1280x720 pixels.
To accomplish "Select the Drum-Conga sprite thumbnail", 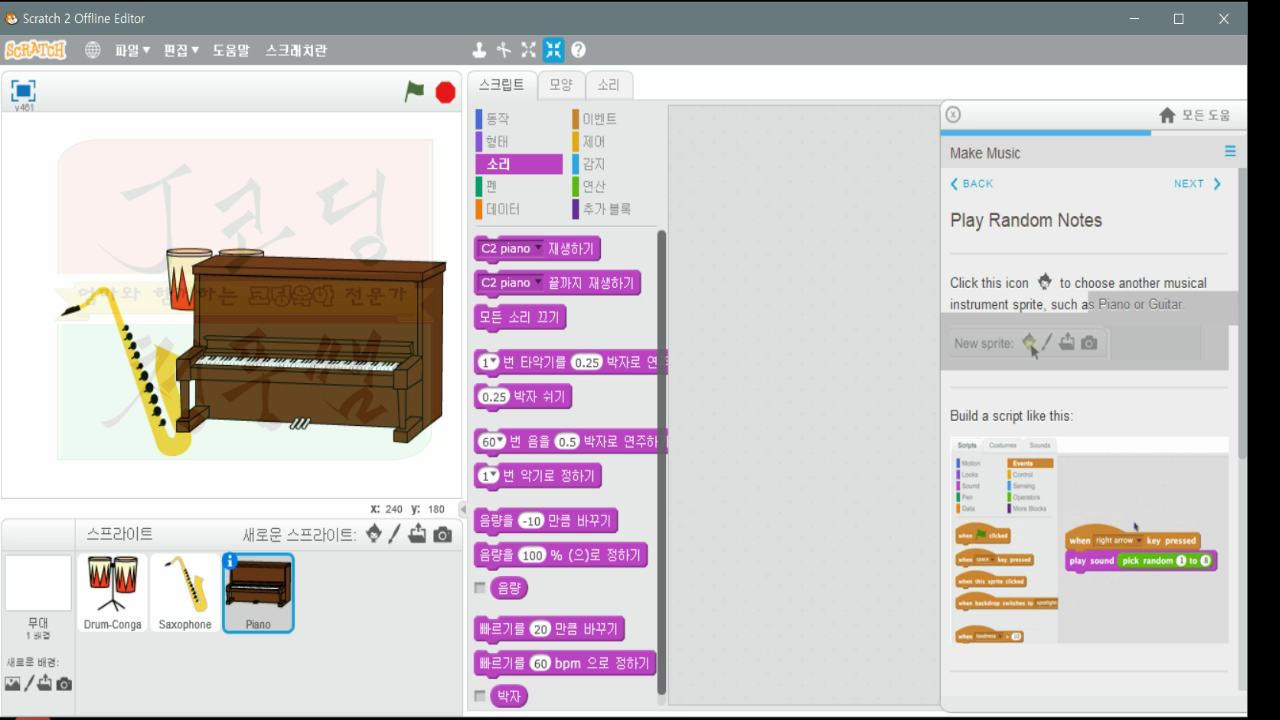I will coord(112,593).
